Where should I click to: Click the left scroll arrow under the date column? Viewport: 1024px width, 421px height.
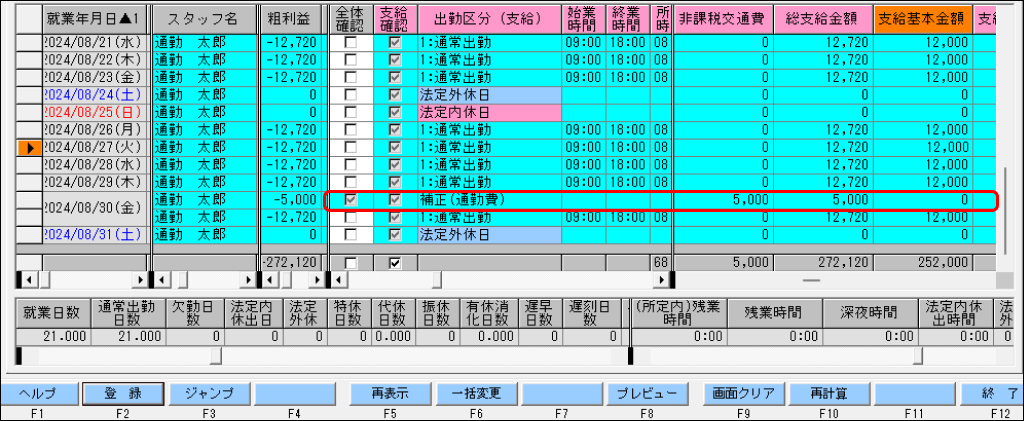(x=28, y=279)
